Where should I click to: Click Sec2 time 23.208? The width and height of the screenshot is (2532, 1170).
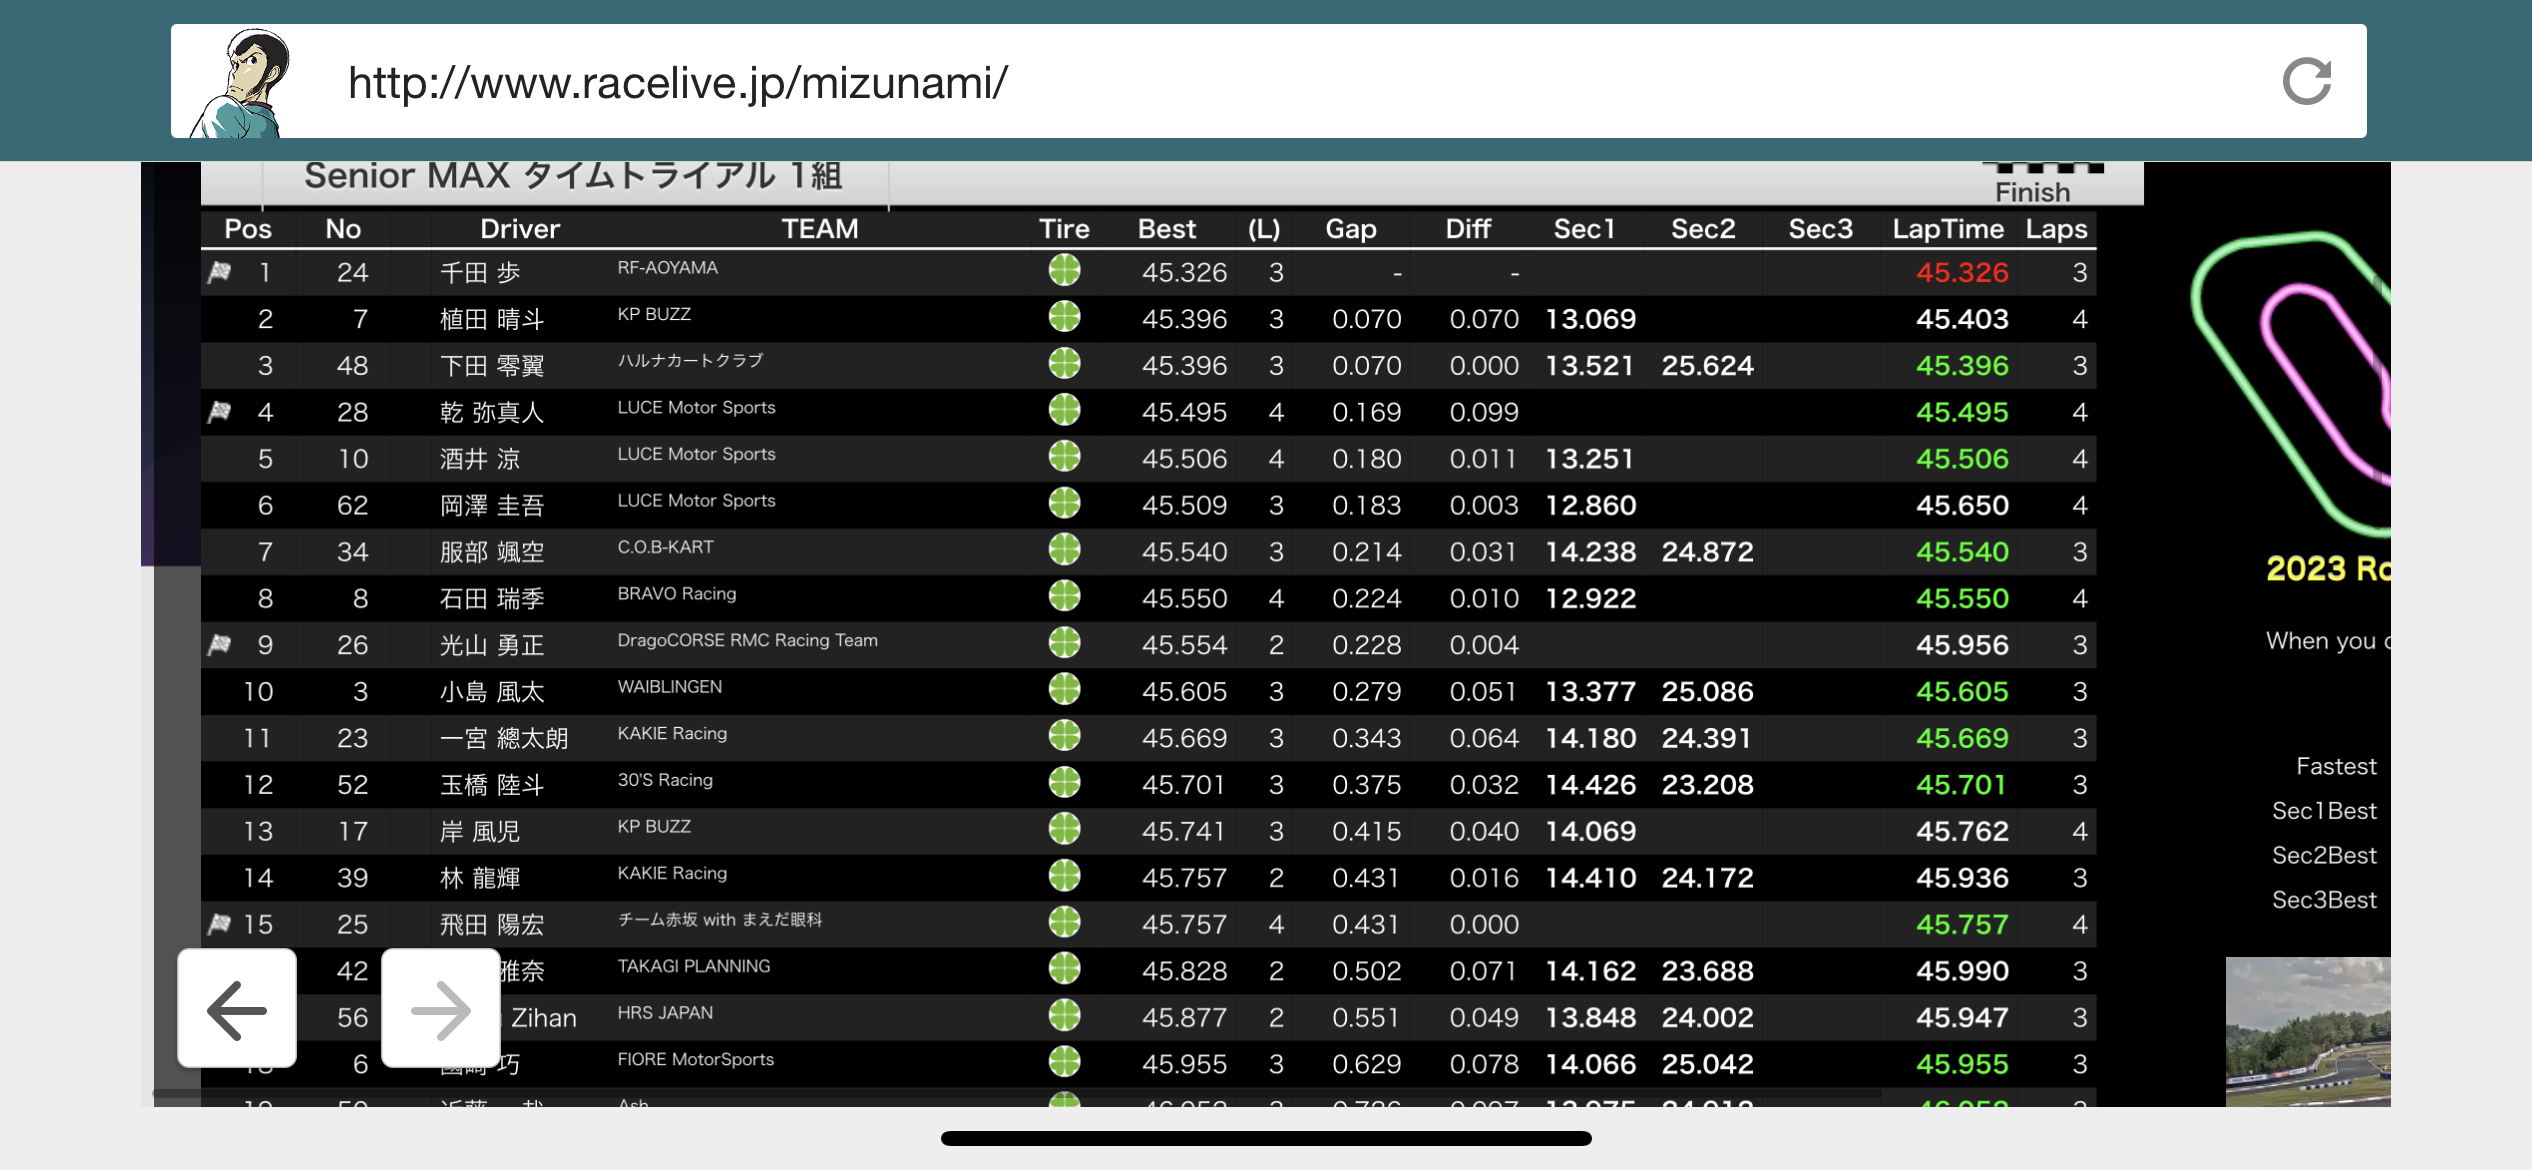pos(1707,784)
